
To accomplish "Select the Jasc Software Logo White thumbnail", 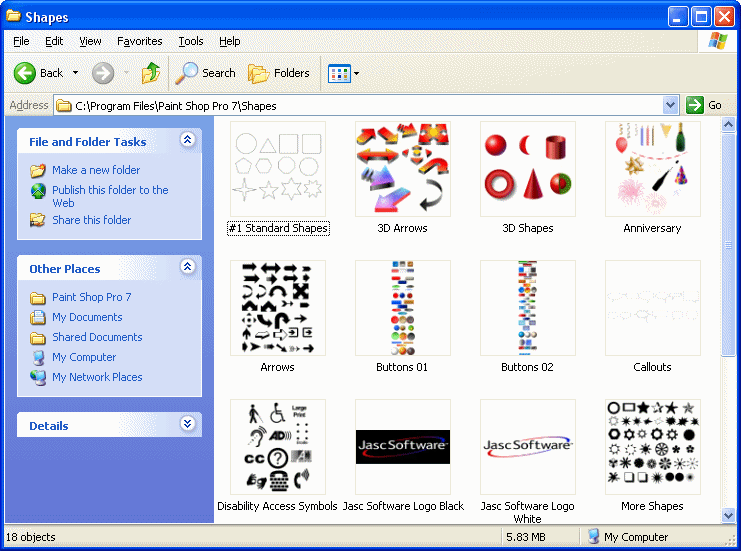I will tap(528, 447).
